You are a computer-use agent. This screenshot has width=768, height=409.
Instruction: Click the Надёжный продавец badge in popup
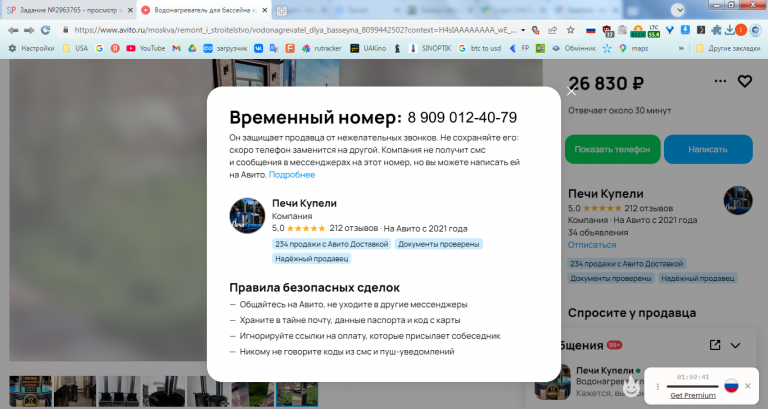312,259
